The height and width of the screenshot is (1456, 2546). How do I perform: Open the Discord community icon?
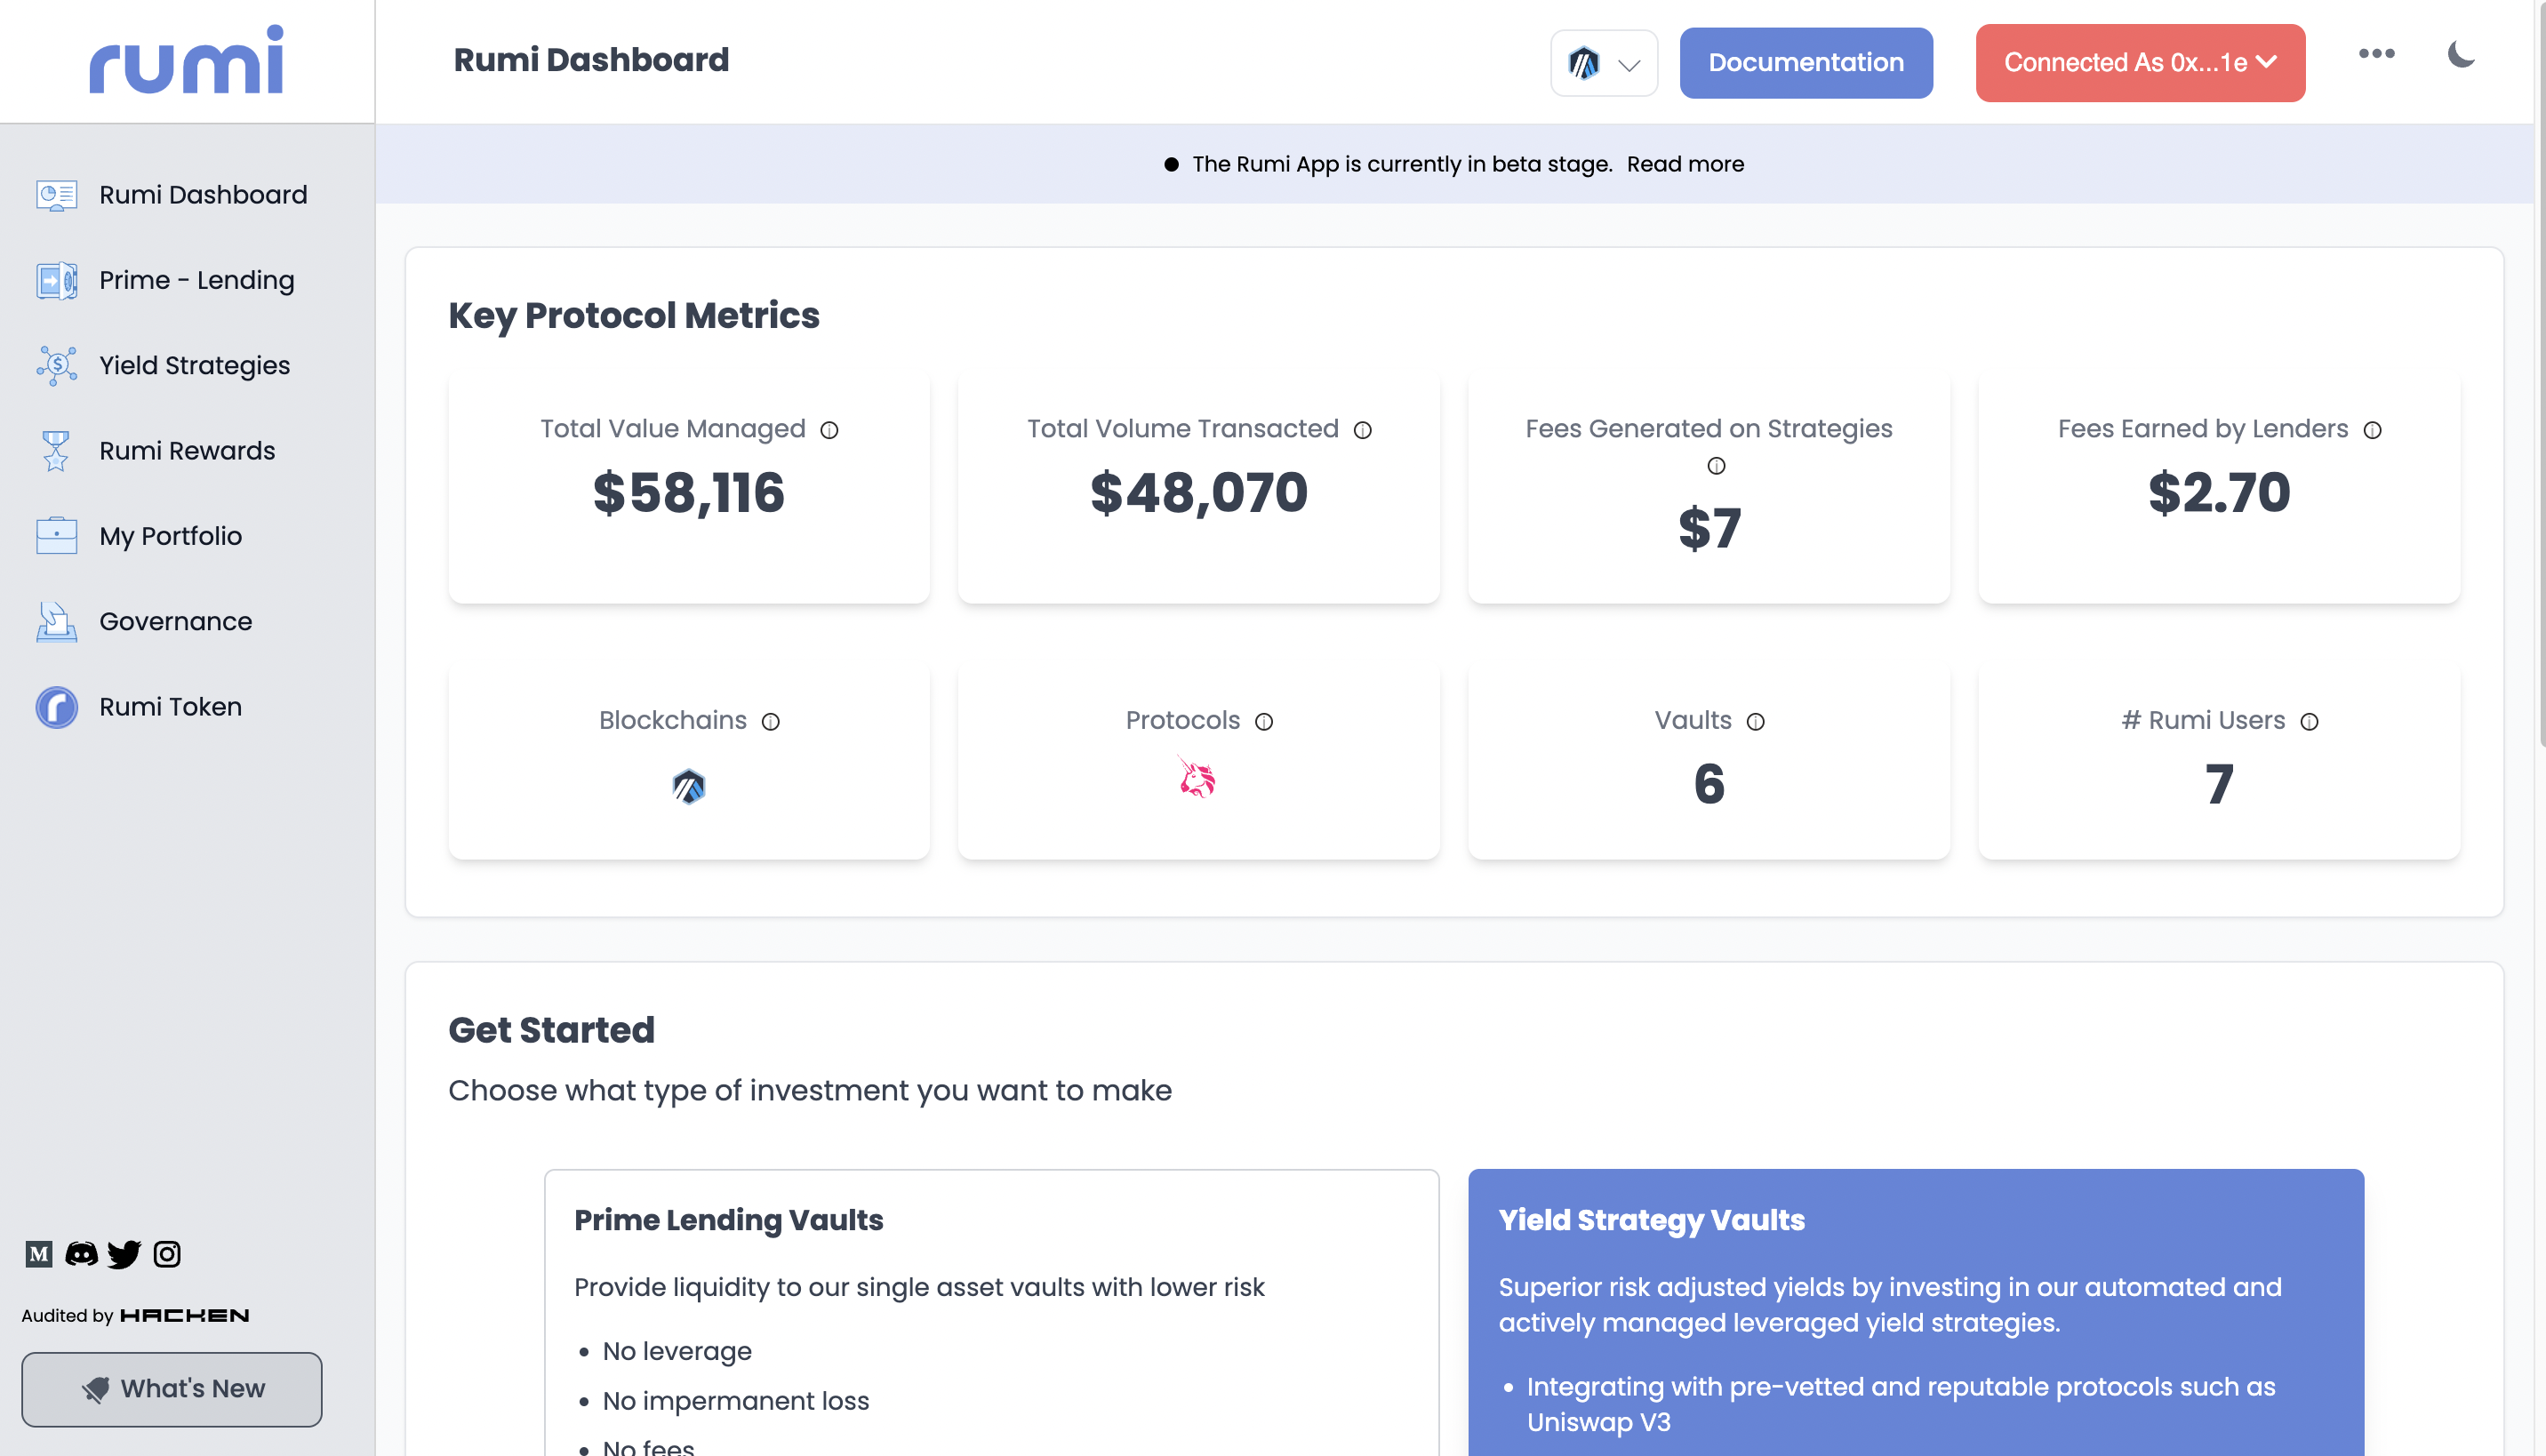point(81,1254)
